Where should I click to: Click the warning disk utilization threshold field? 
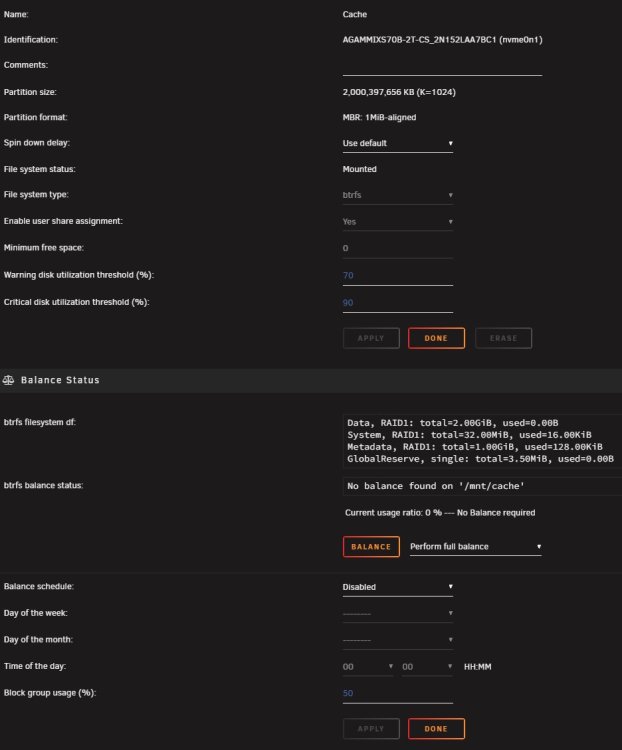pyautogui.click(x=398, y=276)
